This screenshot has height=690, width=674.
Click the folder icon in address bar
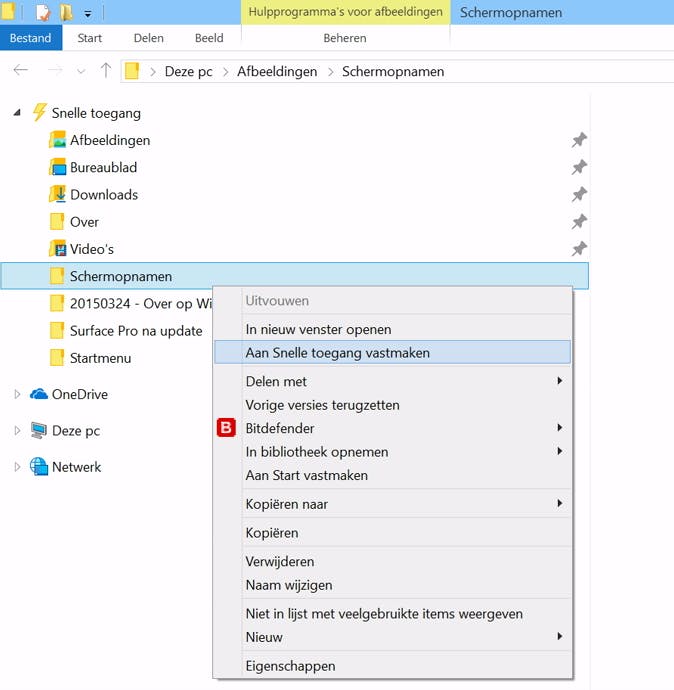click(x=132, y=71)
